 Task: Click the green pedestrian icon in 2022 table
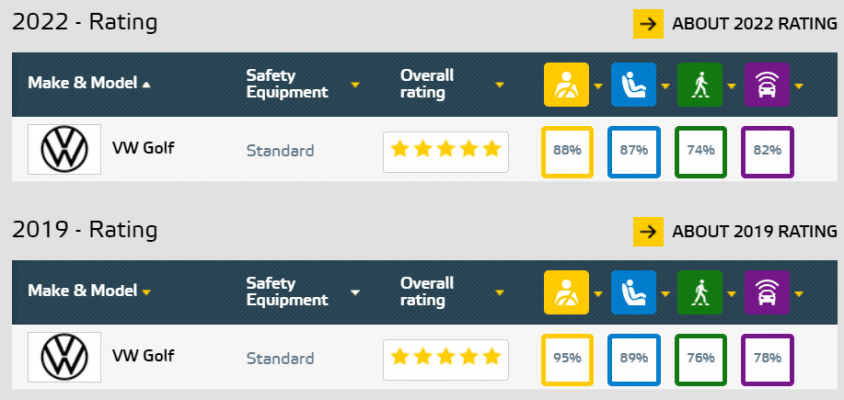point(700,85)
